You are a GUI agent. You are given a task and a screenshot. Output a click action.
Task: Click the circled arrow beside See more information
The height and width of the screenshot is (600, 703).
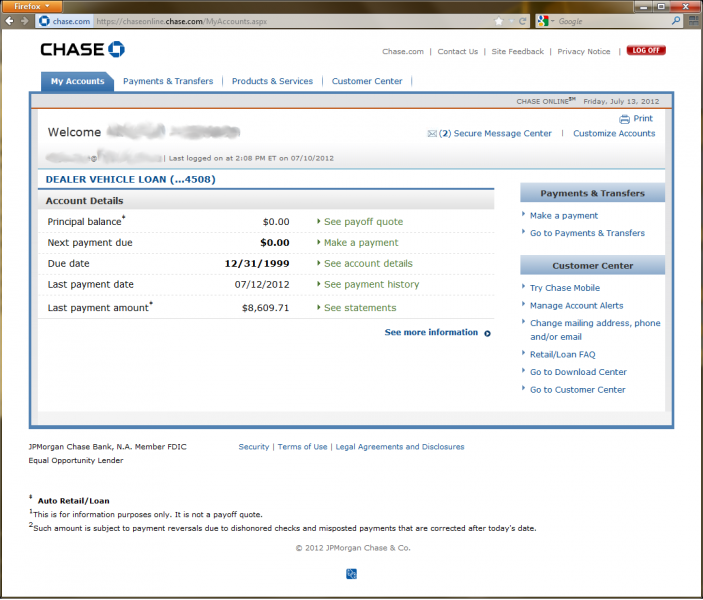tap(488, 333)
